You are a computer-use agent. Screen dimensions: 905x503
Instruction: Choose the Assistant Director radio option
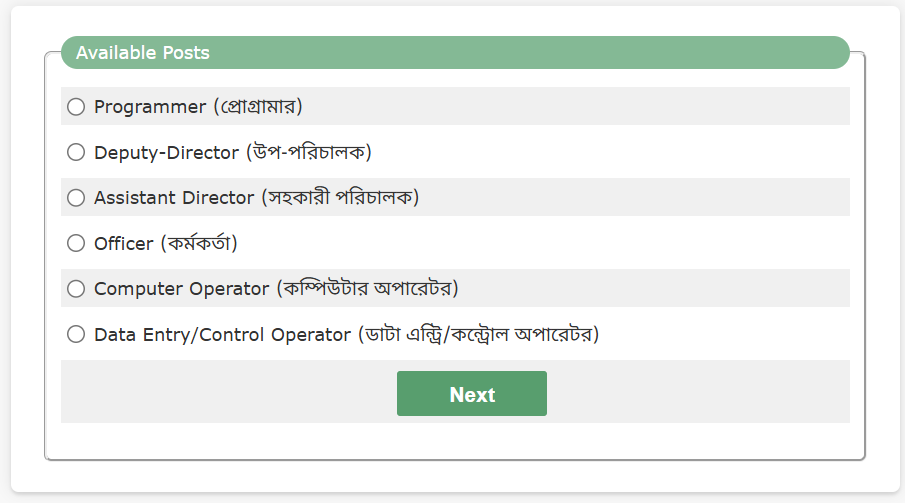76,198
